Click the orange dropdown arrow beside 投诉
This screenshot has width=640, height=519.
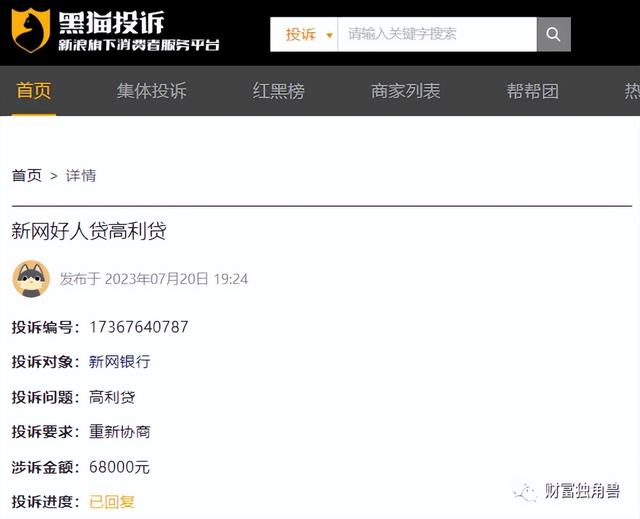329,35
